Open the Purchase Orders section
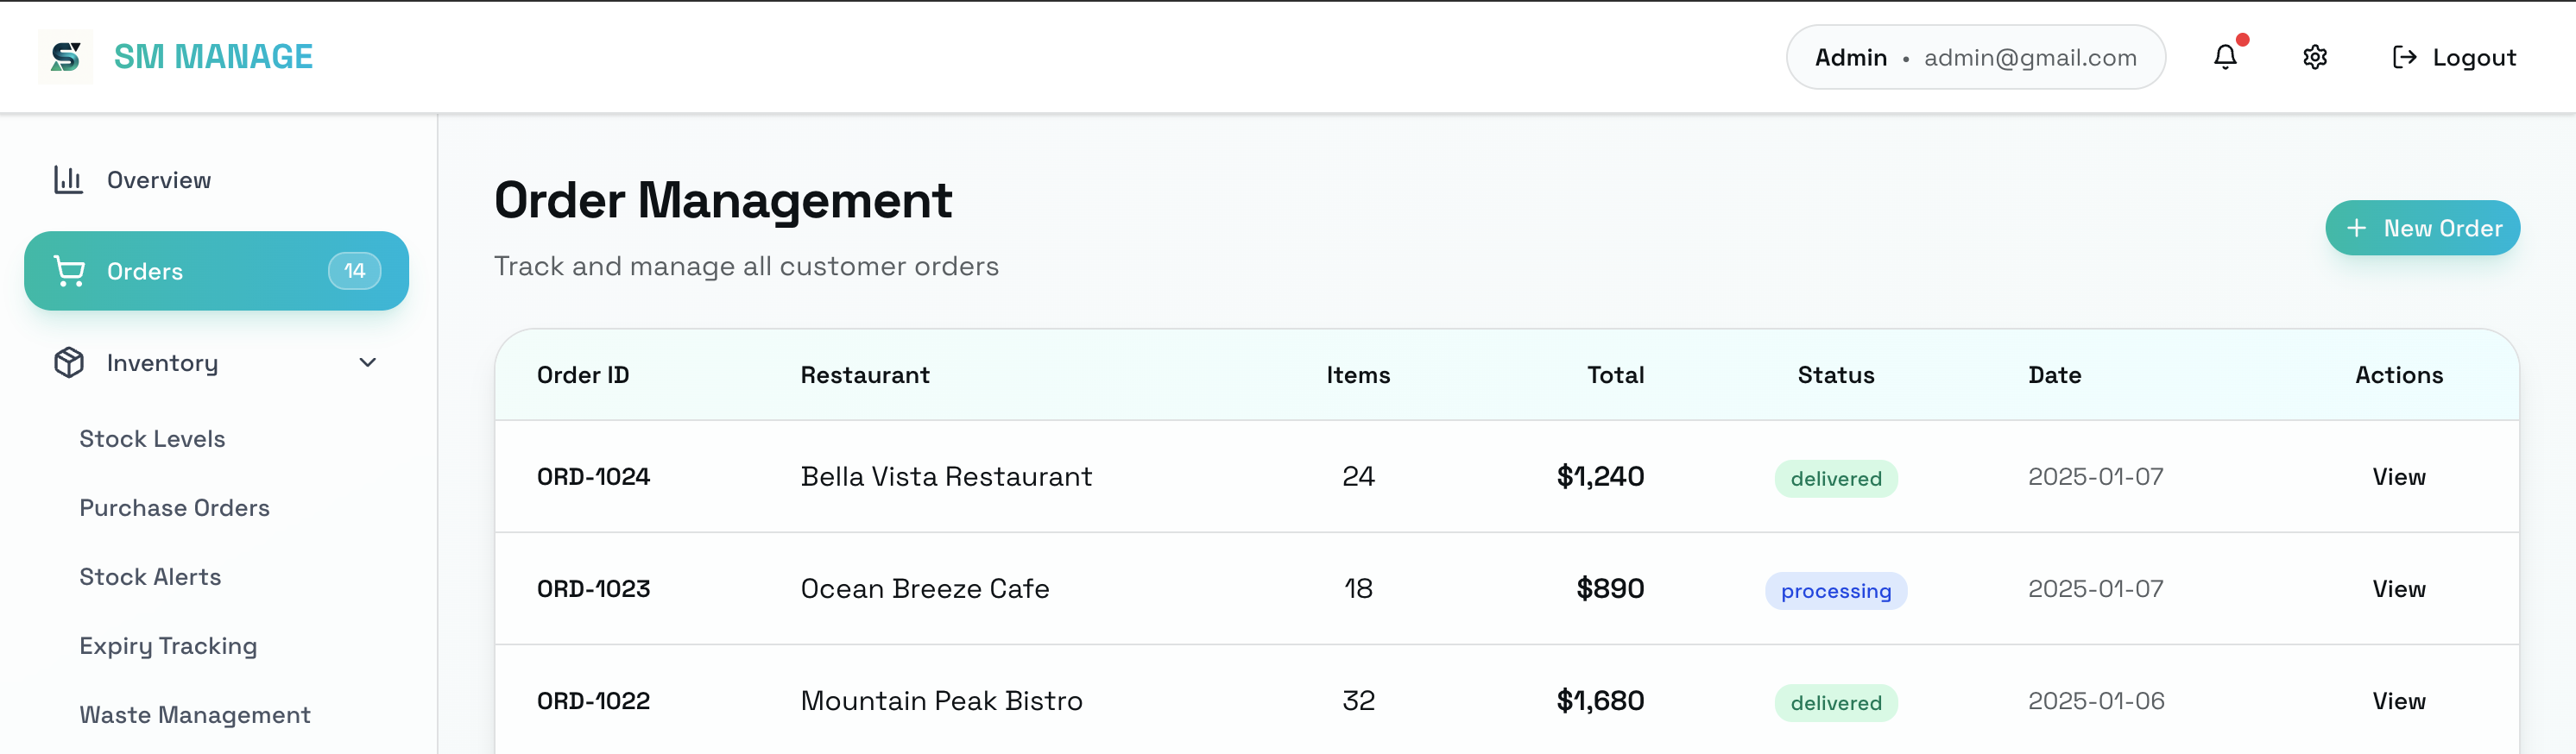 [174, 507]
